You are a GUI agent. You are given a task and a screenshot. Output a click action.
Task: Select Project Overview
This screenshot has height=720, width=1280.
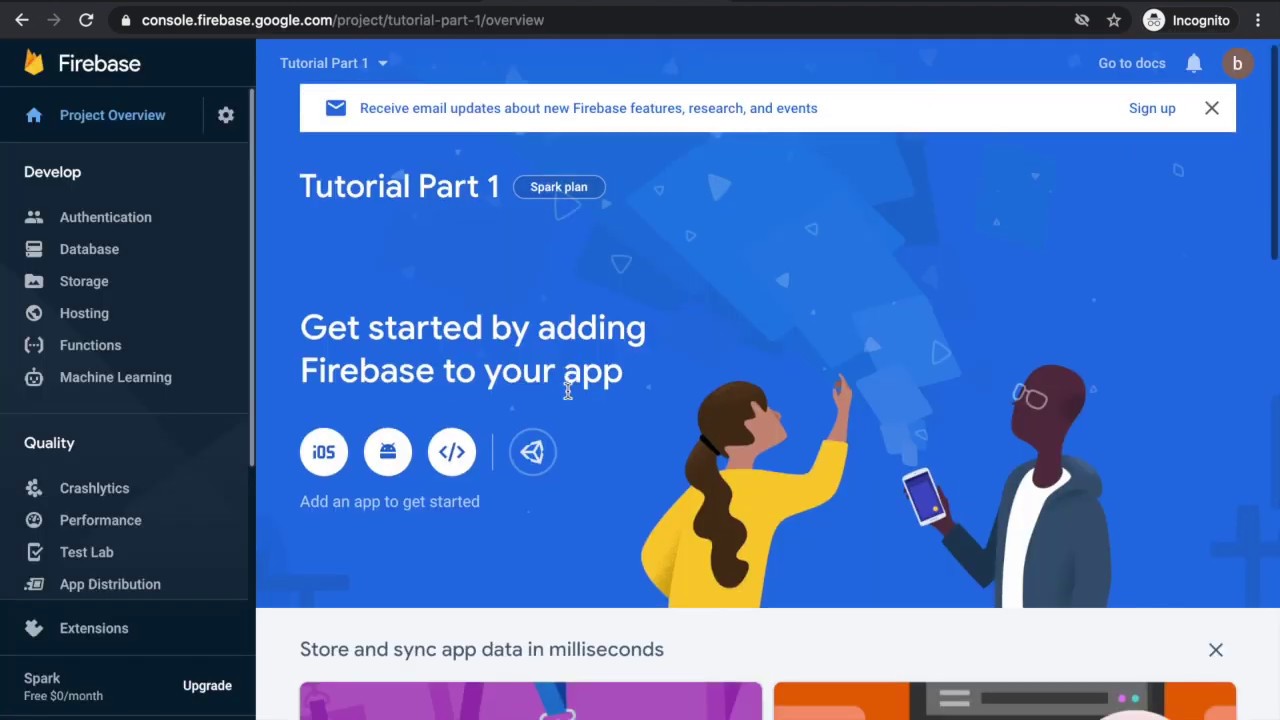pos(112,115)
